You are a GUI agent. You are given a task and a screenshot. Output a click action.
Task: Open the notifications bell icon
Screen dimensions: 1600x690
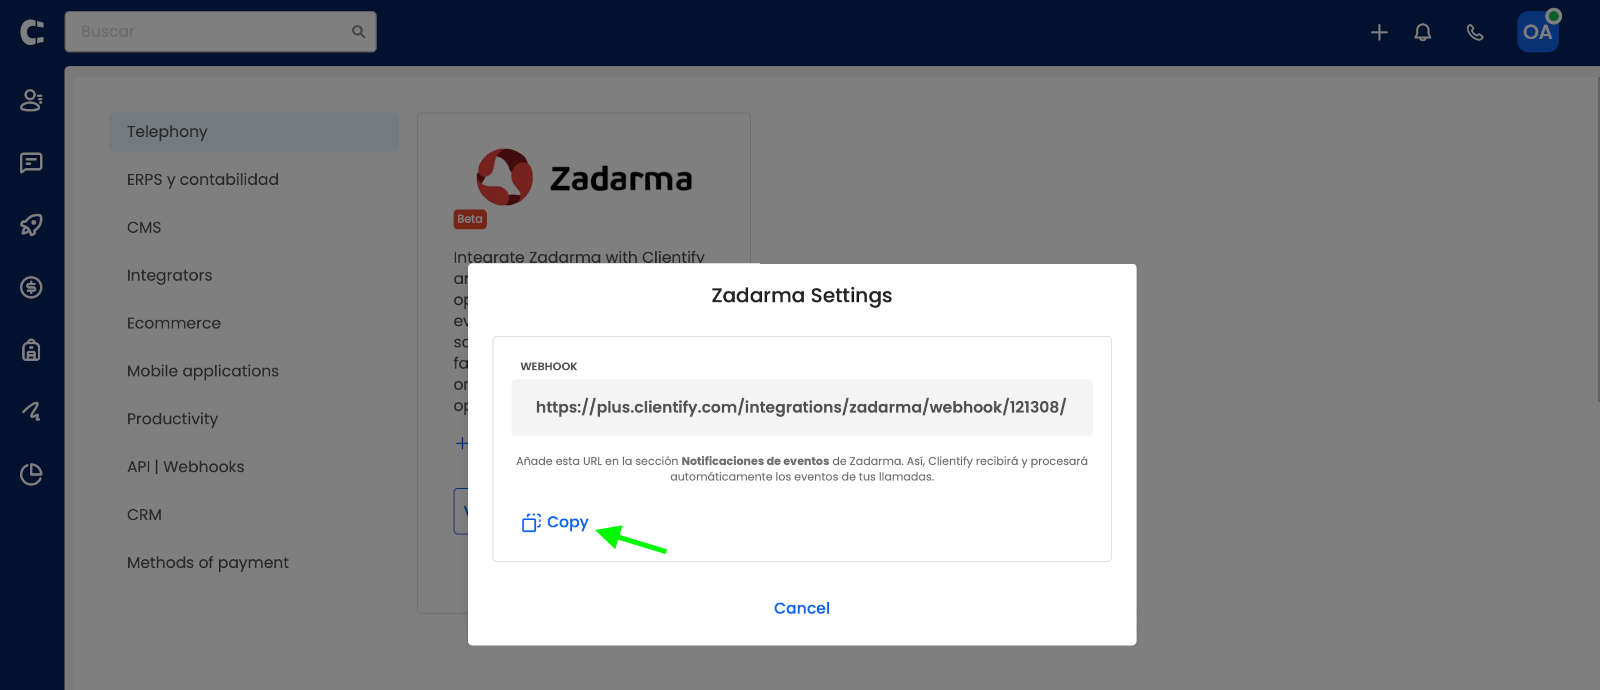(x=1423, y=32)
